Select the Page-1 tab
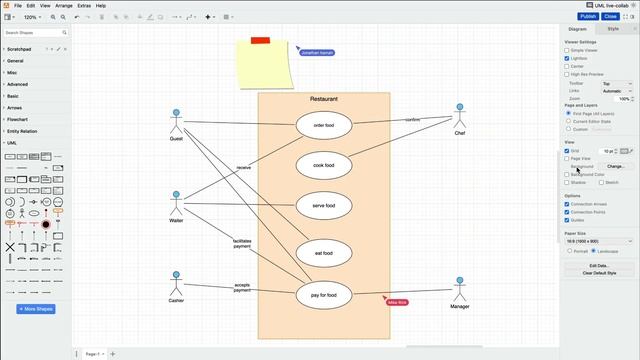The width and height of the screenshot is (640, 360). (95, 354)
